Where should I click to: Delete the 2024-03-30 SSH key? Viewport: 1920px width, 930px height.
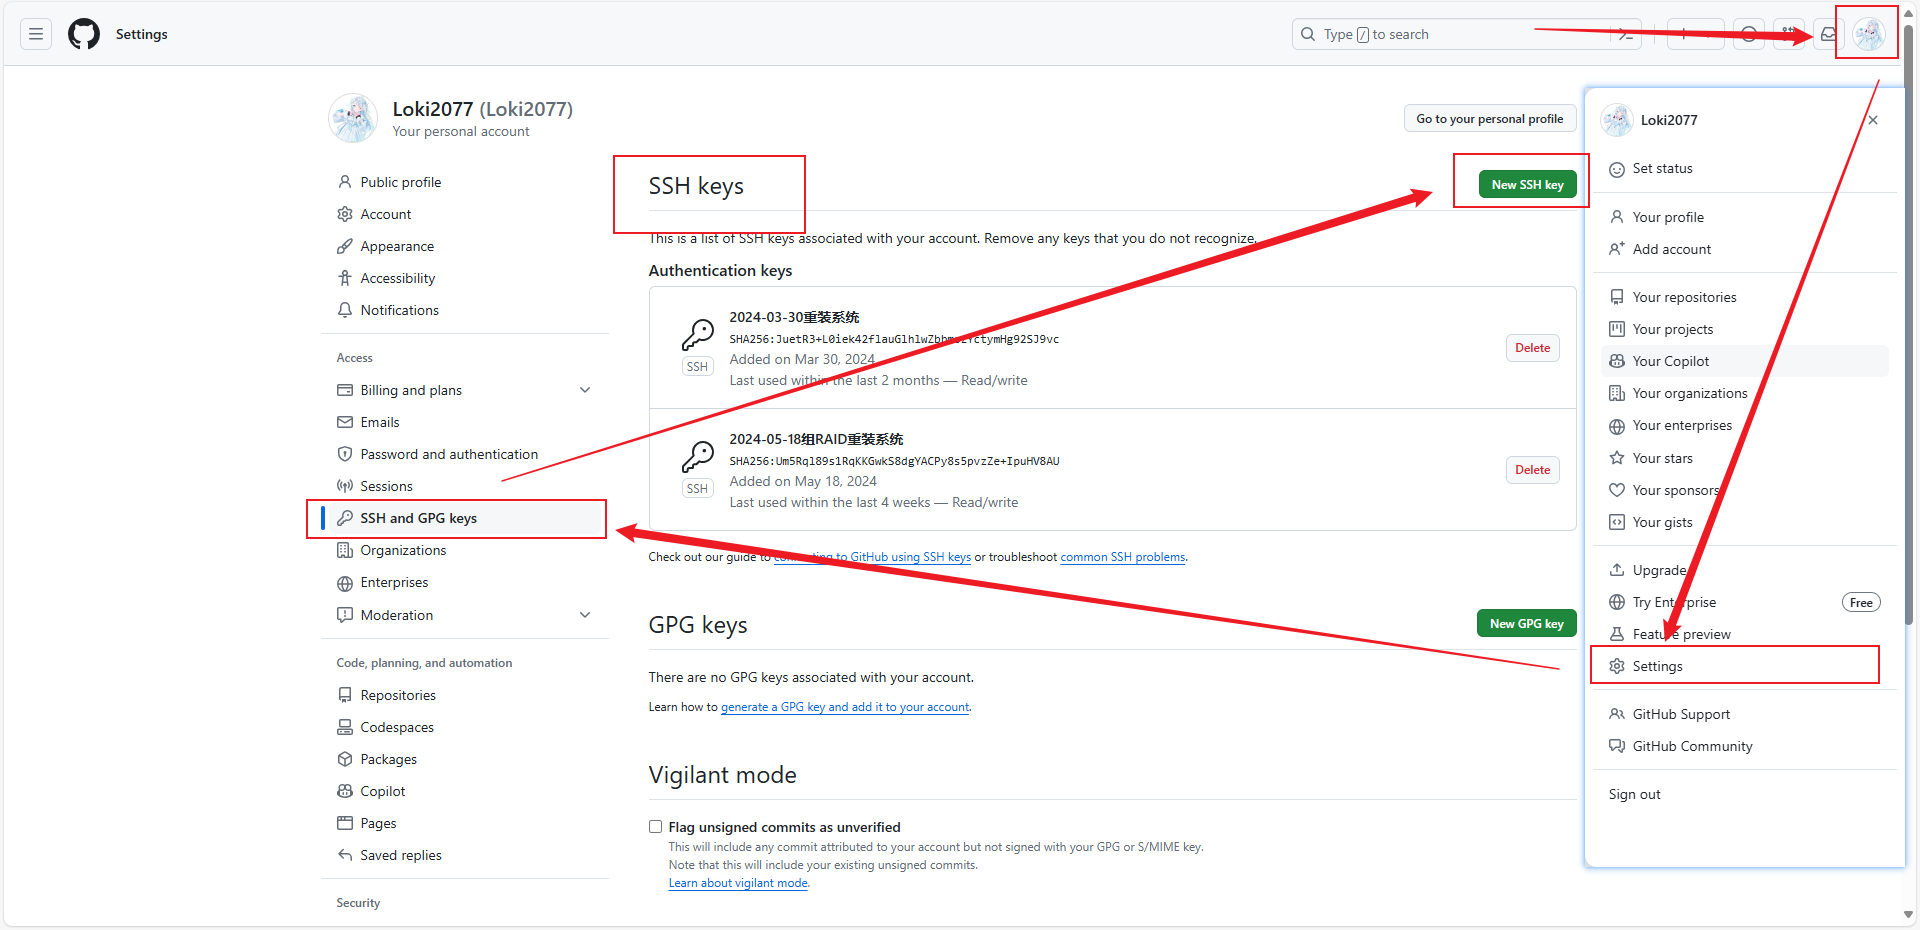click(1532, 348)
